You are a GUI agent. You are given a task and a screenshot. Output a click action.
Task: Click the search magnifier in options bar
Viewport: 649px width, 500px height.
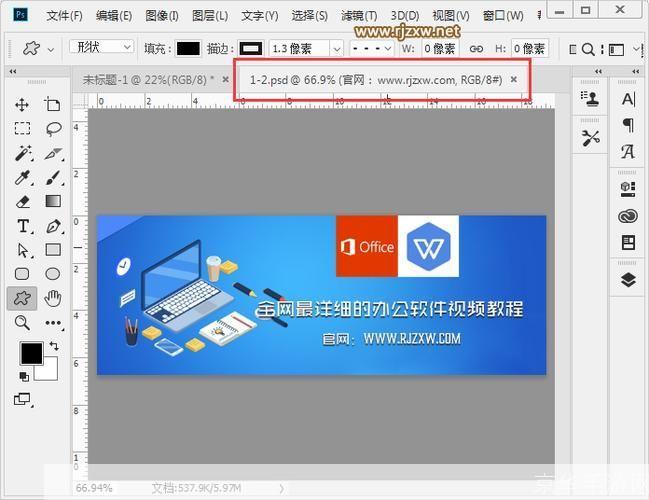coord(588,50)
